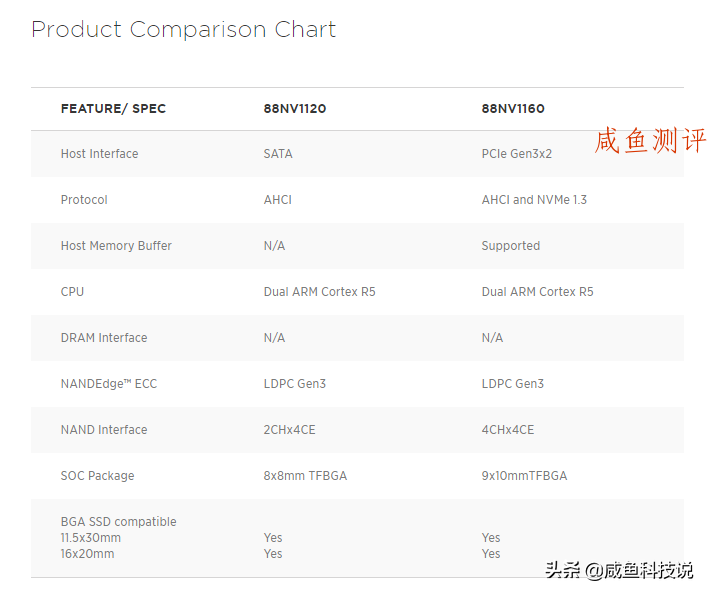Click the Host Memory Buffer label
709x595 pixels.
point(116,246)
